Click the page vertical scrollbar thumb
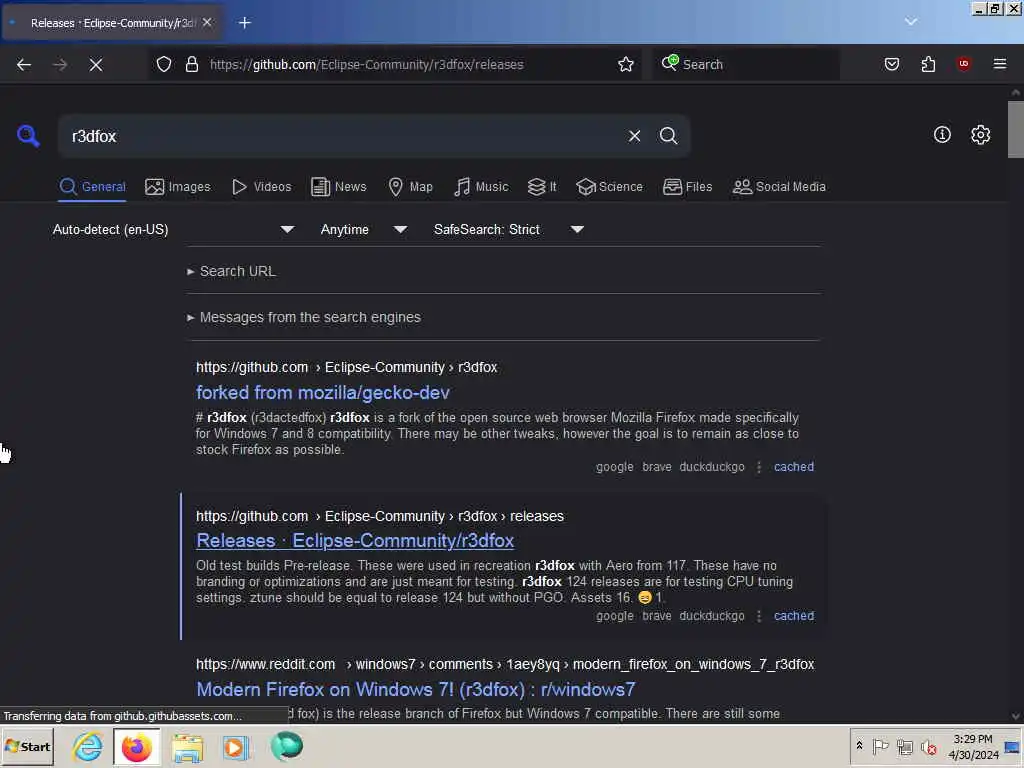Screen dimensions: 1024x768 tap(1015, 129)
